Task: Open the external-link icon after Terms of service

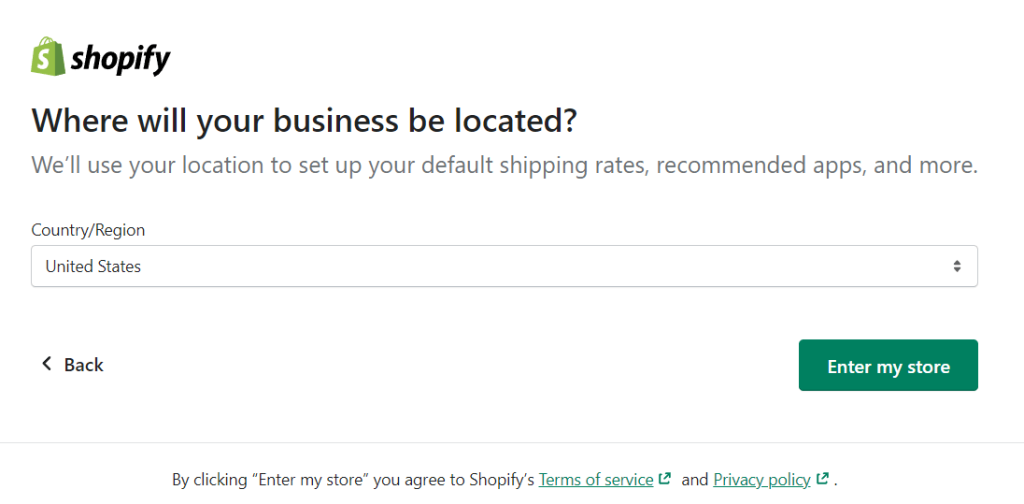Action: tap(665, 479)
